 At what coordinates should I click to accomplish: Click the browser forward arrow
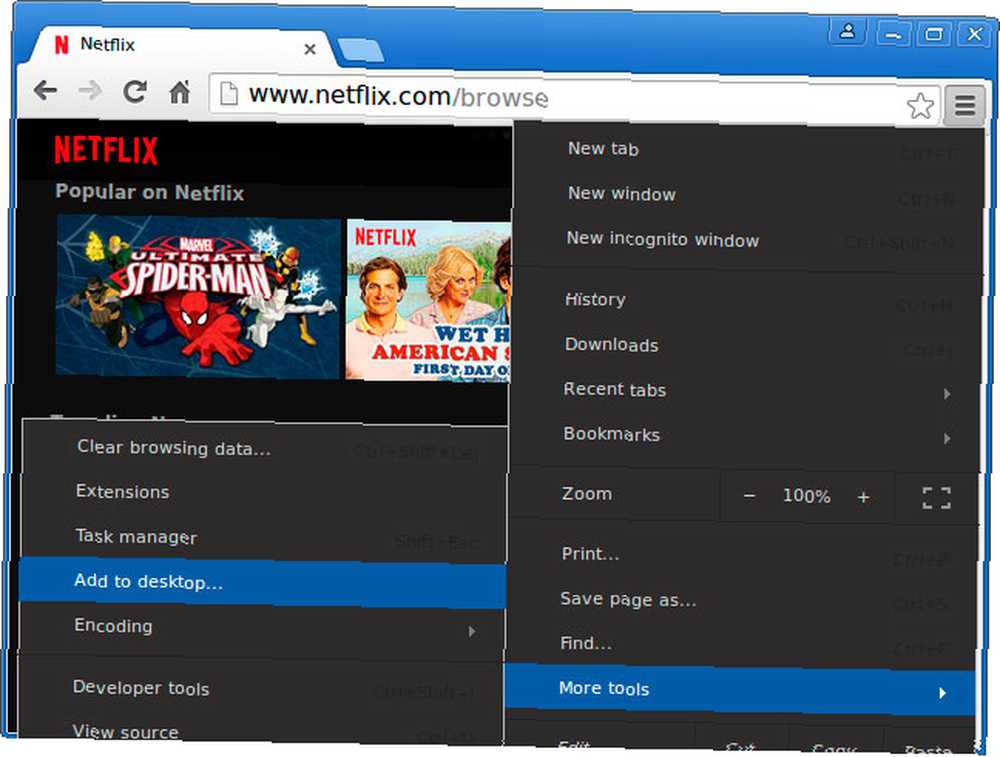pos(90,91)
